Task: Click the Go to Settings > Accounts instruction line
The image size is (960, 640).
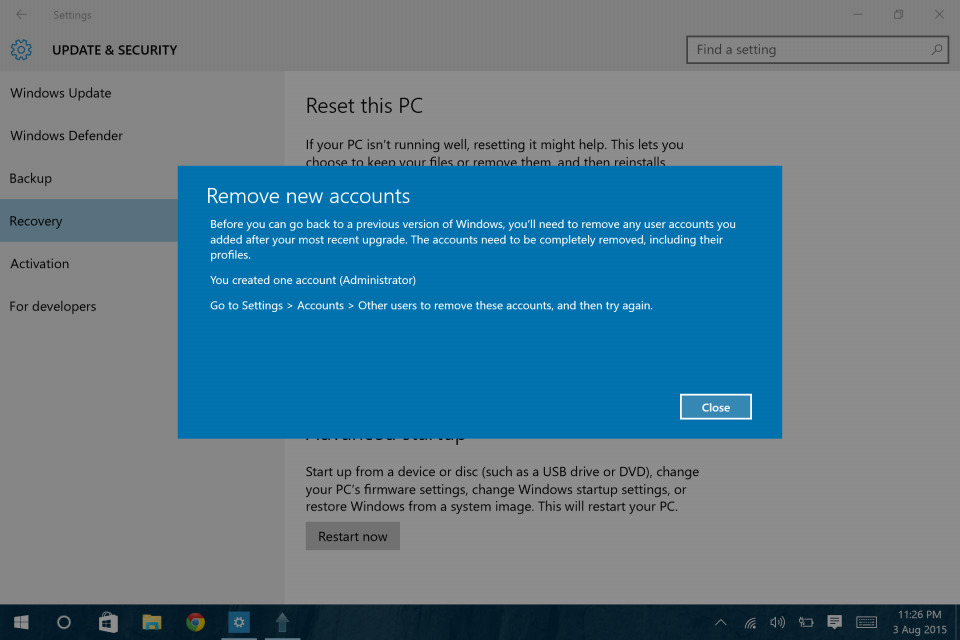Action: click(431, 306)
